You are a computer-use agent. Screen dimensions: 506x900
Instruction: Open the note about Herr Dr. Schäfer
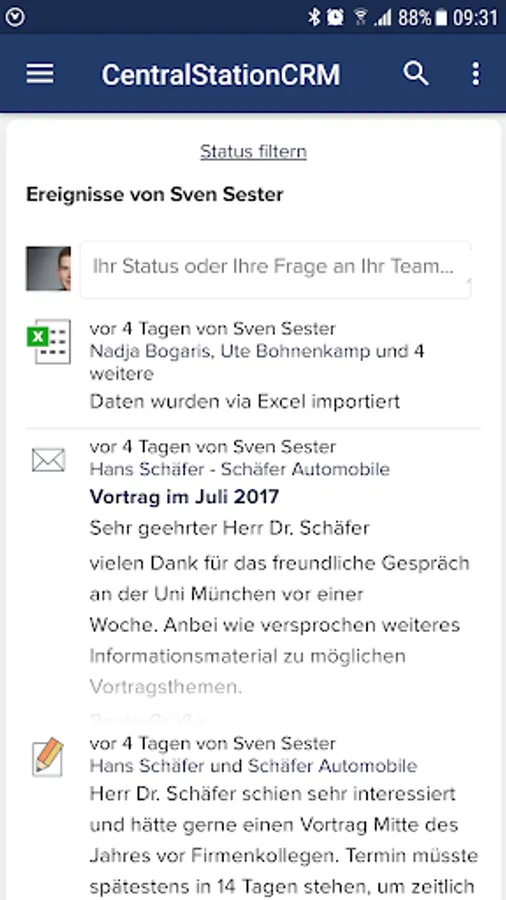click(284, 841)
